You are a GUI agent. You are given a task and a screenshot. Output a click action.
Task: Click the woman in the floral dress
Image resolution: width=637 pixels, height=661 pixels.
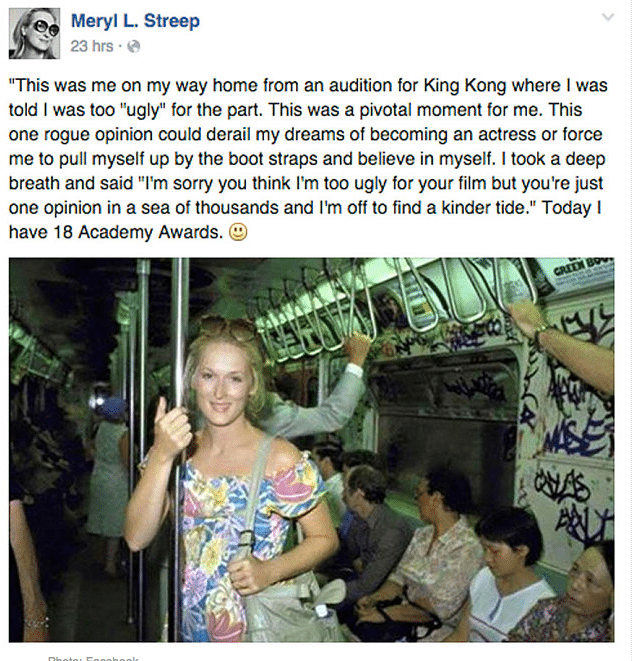pyautogui.click(x=228, y=485)
